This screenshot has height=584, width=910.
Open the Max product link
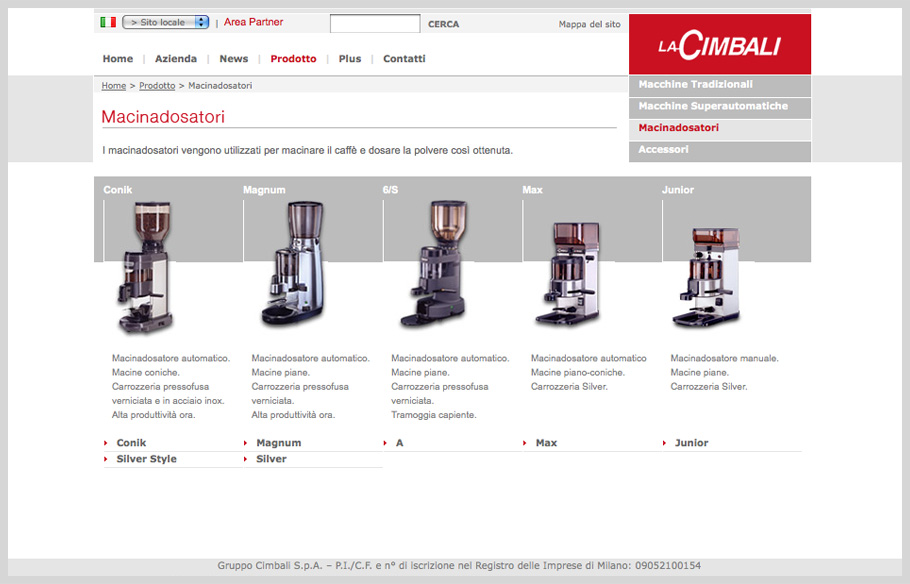(x=546, y=443)
